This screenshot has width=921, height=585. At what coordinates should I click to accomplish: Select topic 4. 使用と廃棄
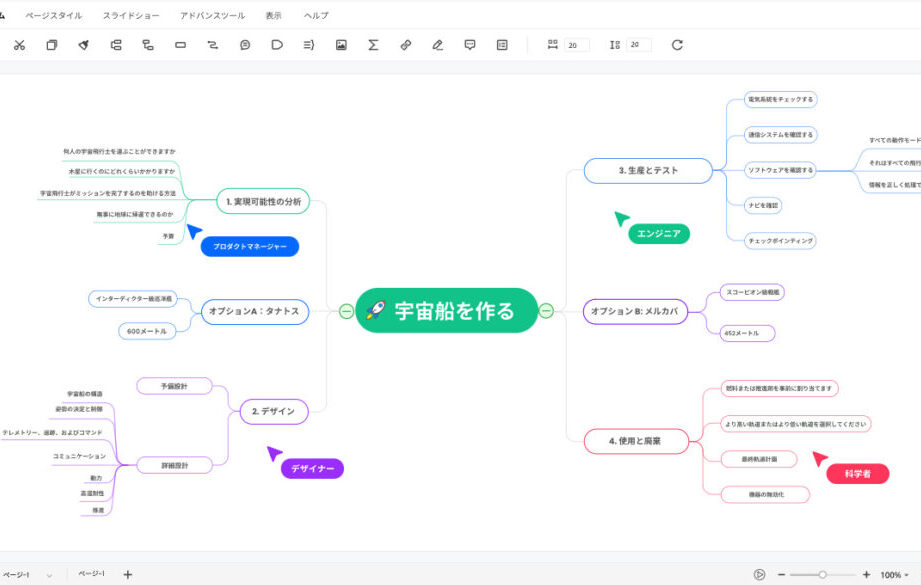coord(636,441)
